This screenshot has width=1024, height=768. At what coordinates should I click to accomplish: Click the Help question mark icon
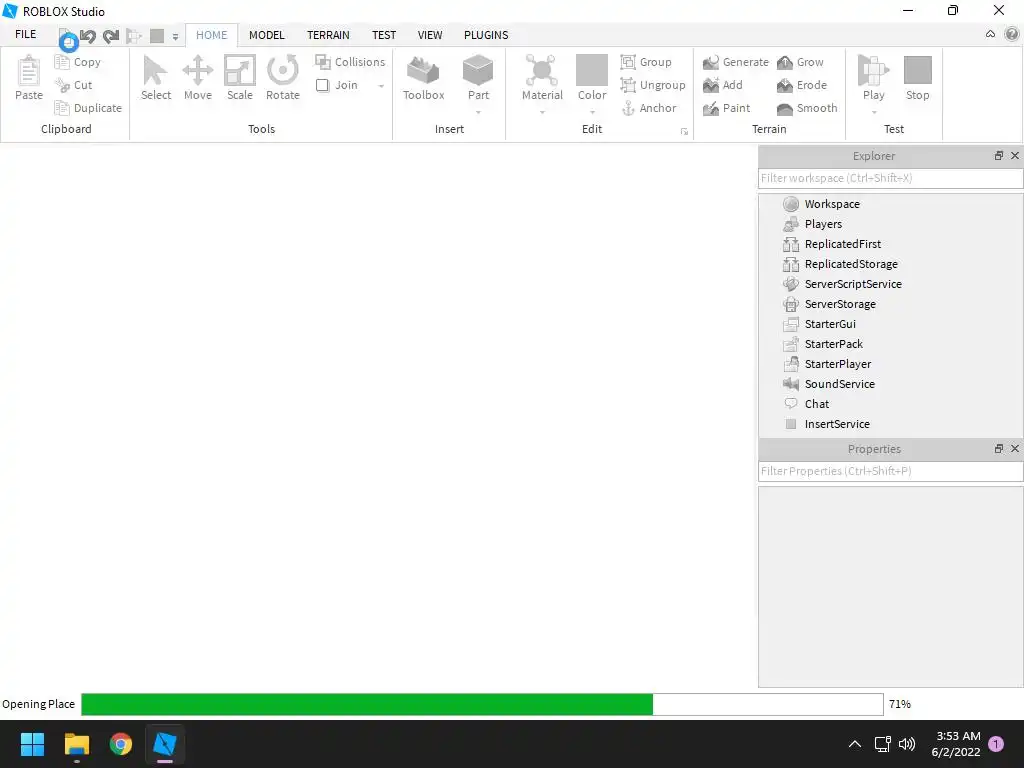click(x=1012, y=34)
